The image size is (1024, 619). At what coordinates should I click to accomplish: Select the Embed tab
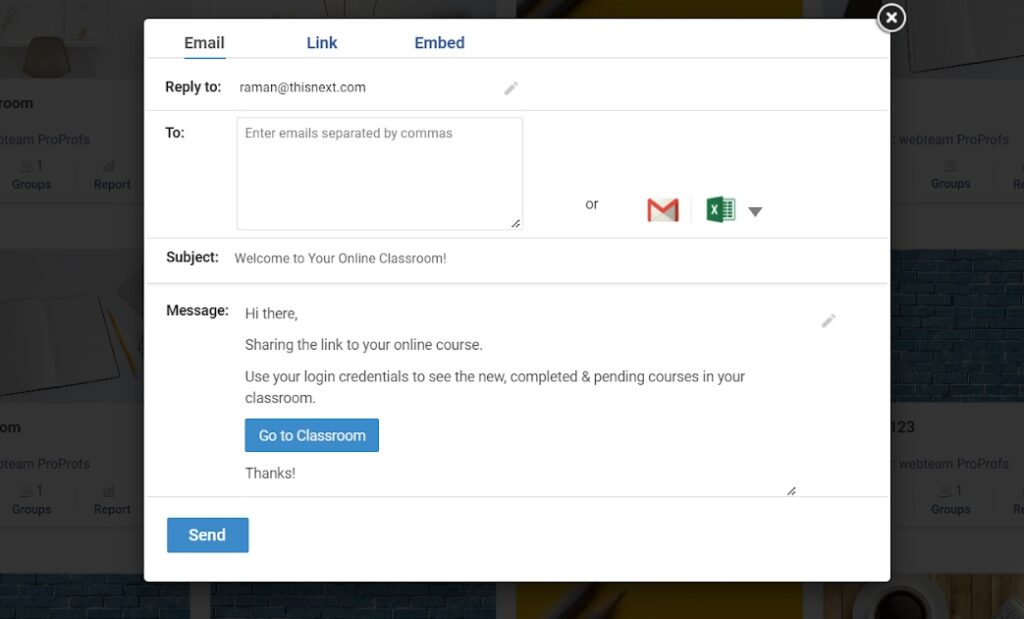(x=439, y=43)
